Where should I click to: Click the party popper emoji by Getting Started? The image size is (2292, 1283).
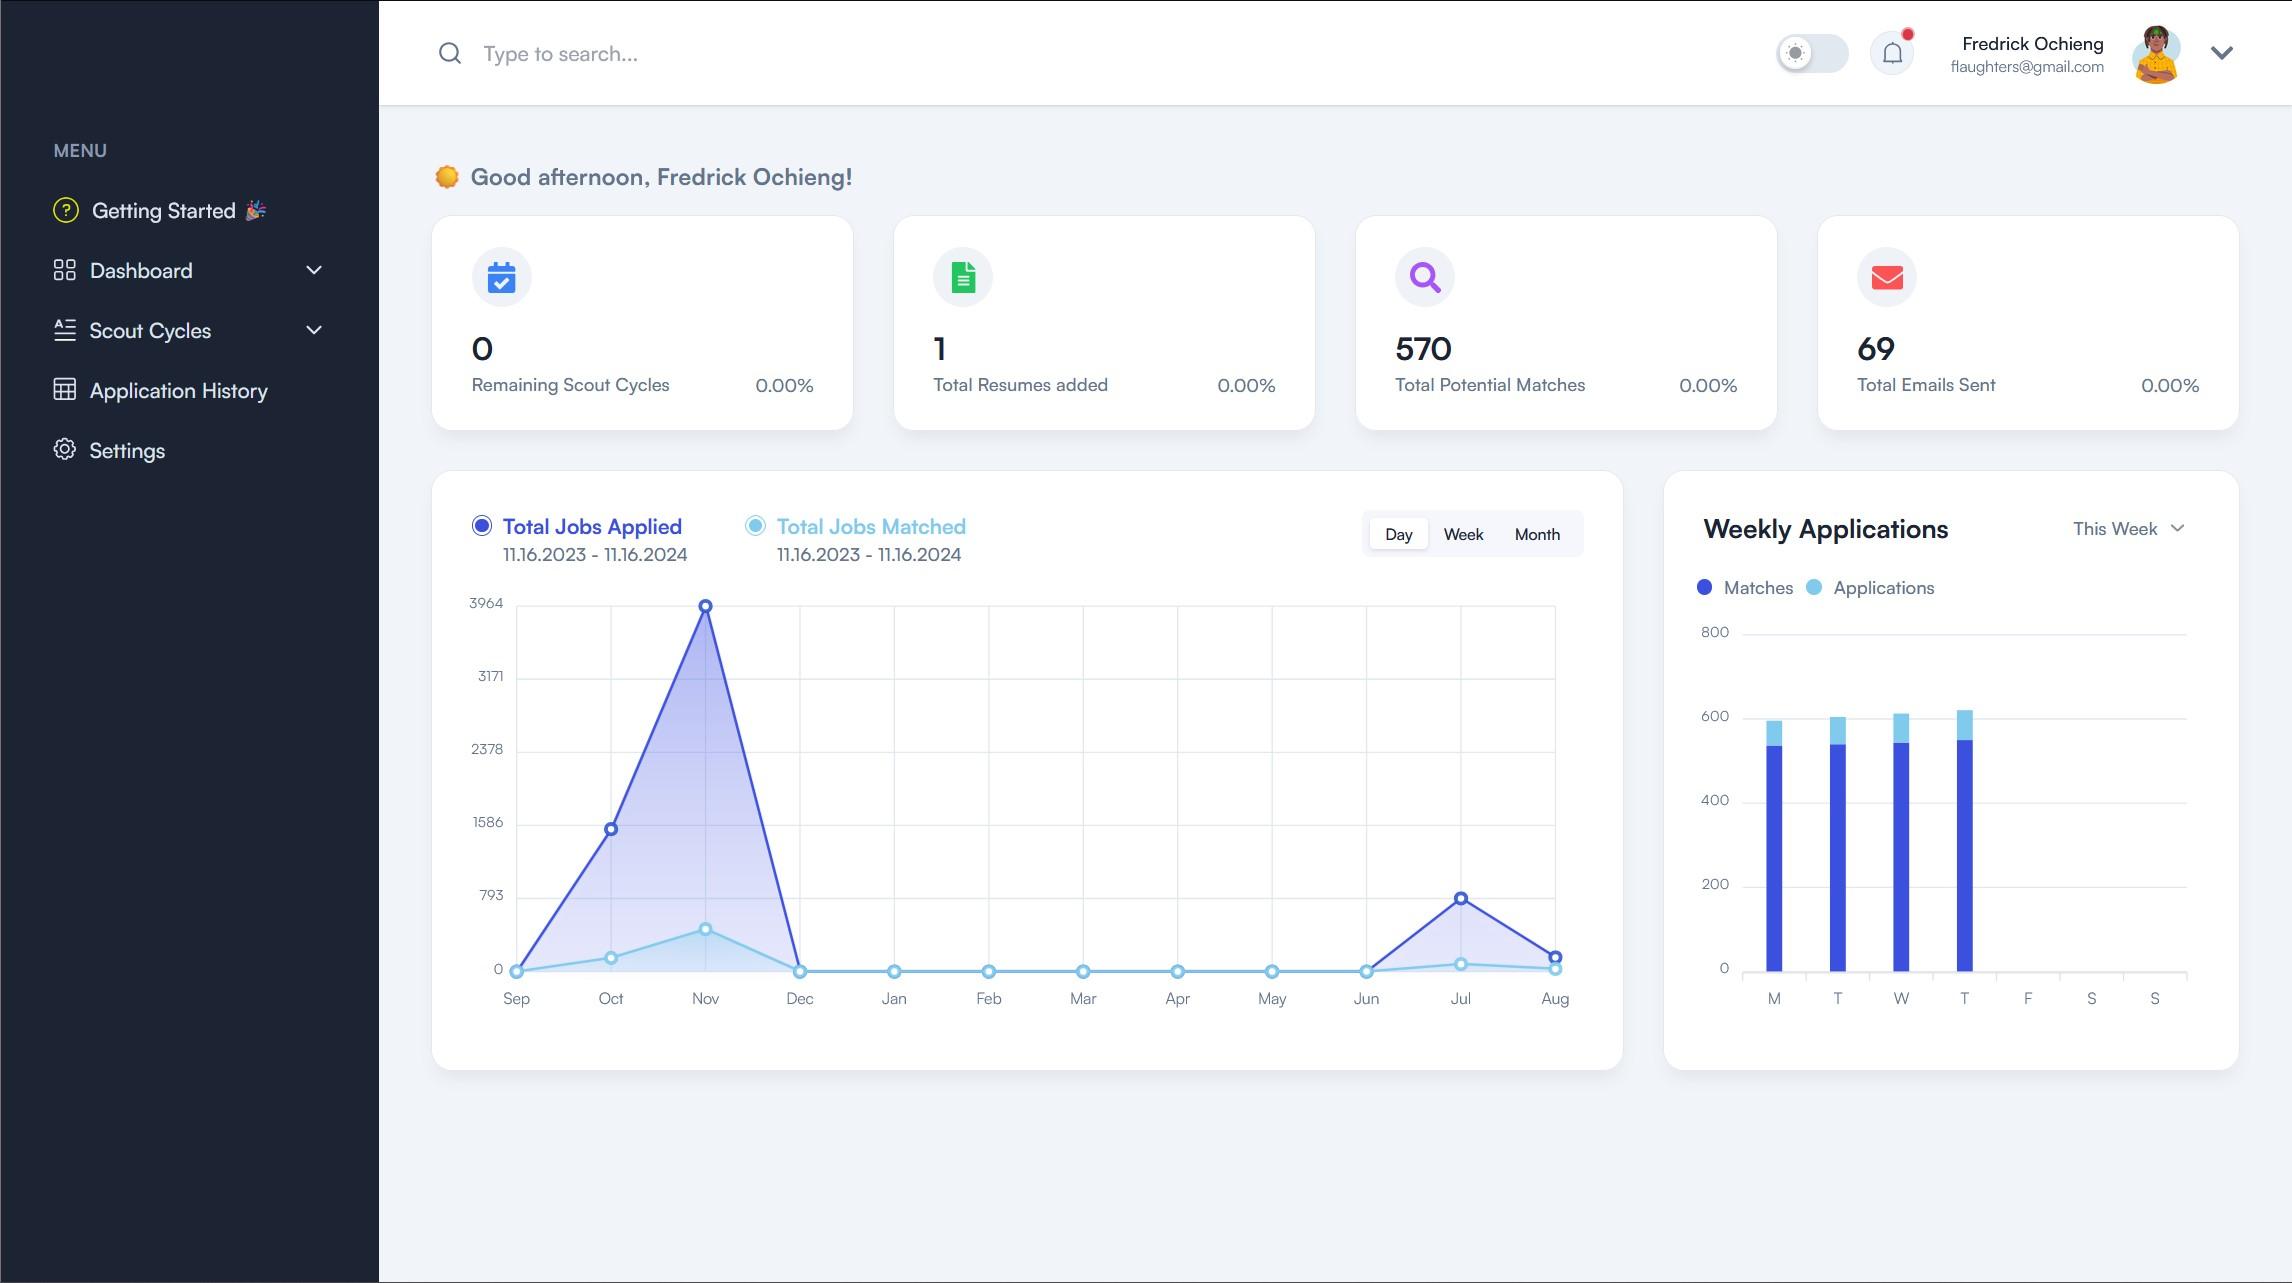pyautogui.click(x=256, y=210)
